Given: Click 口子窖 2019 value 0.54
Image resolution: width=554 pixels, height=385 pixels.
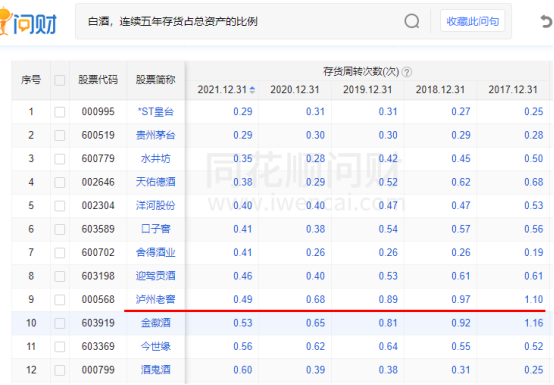Looking at the screenshot, I should (388, 229).
